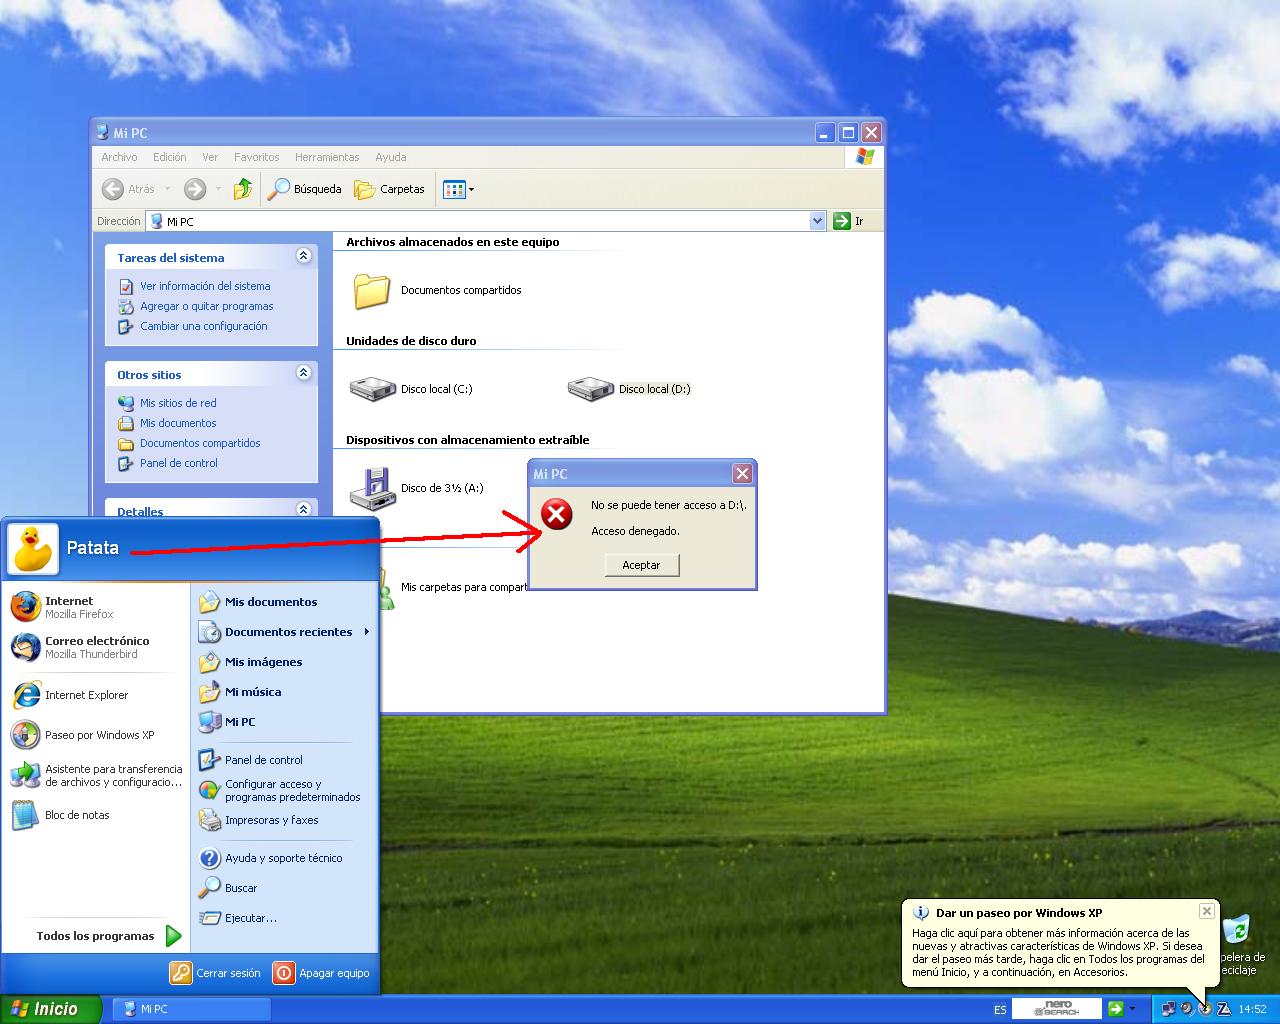
Task: Open Documentos compartidos link in sidebar
Action: pos(200,443)
